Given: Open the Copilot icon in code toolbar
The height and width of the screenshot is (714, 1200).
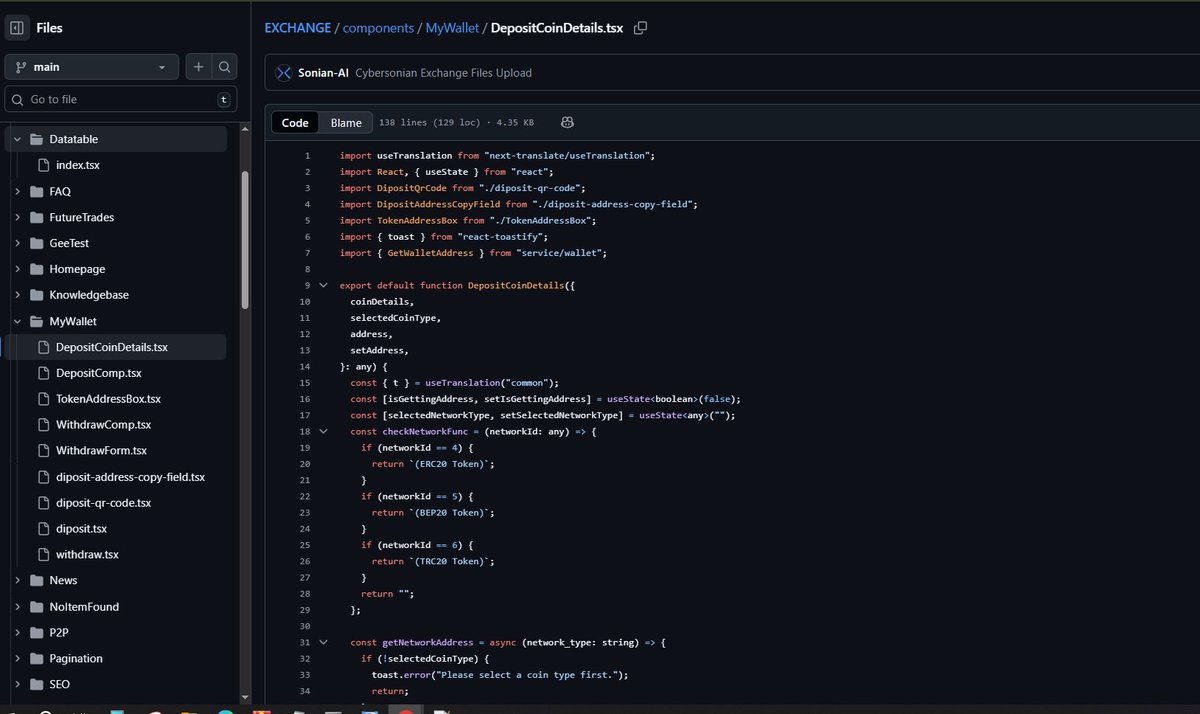Looking at the screenshot, I should (567, 122).
